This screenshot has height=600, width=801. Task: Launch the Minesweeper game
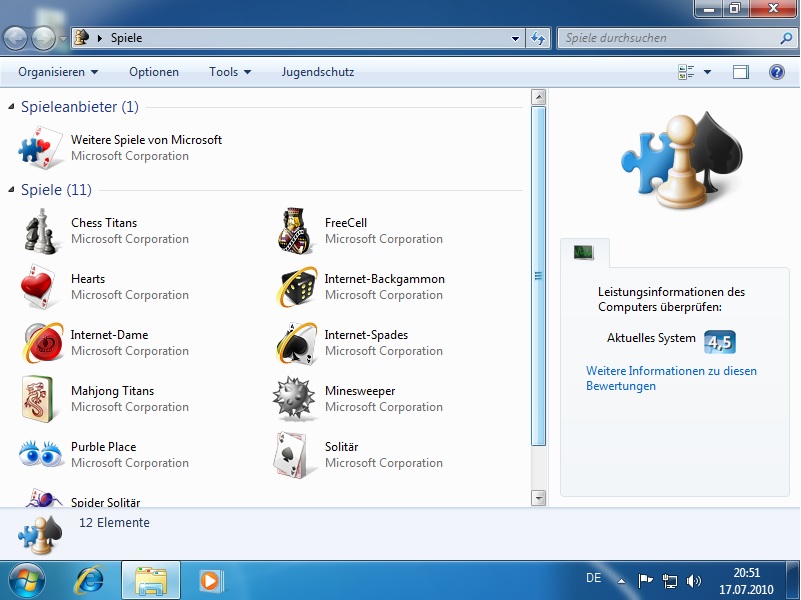coord(296,399)
